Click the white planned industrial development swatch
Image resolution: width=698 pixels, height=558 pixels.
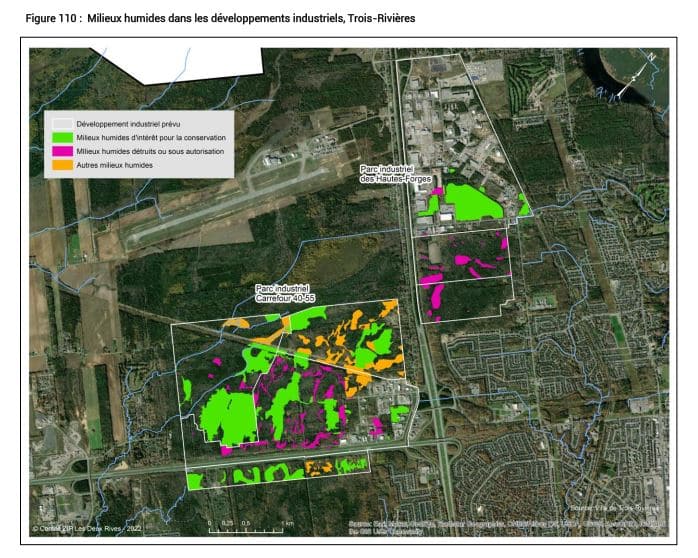point(62,123)
